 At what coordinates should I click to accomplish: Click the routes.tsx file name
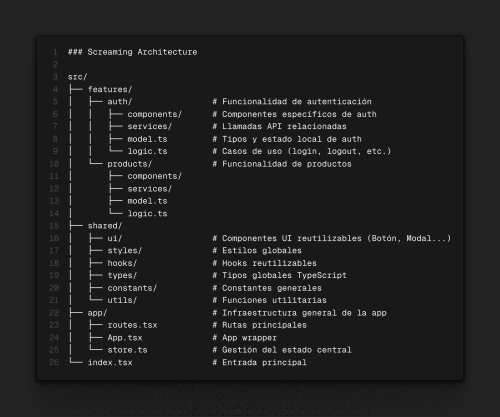point(132,325)
